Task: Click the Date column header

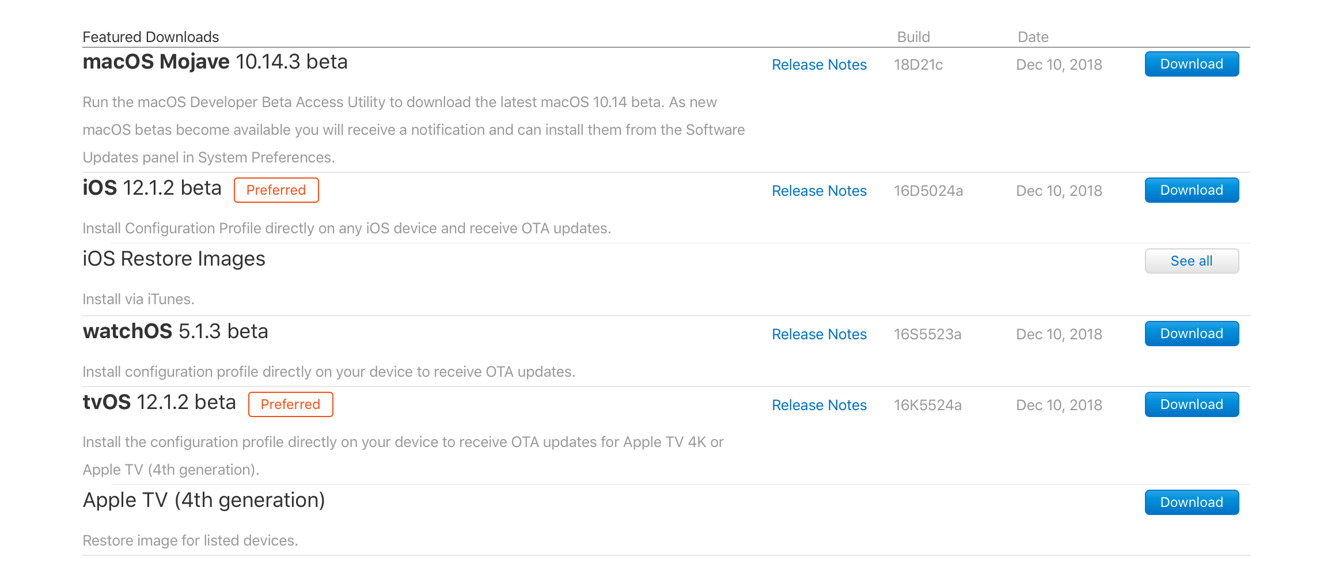Action: click(1033, 37)
